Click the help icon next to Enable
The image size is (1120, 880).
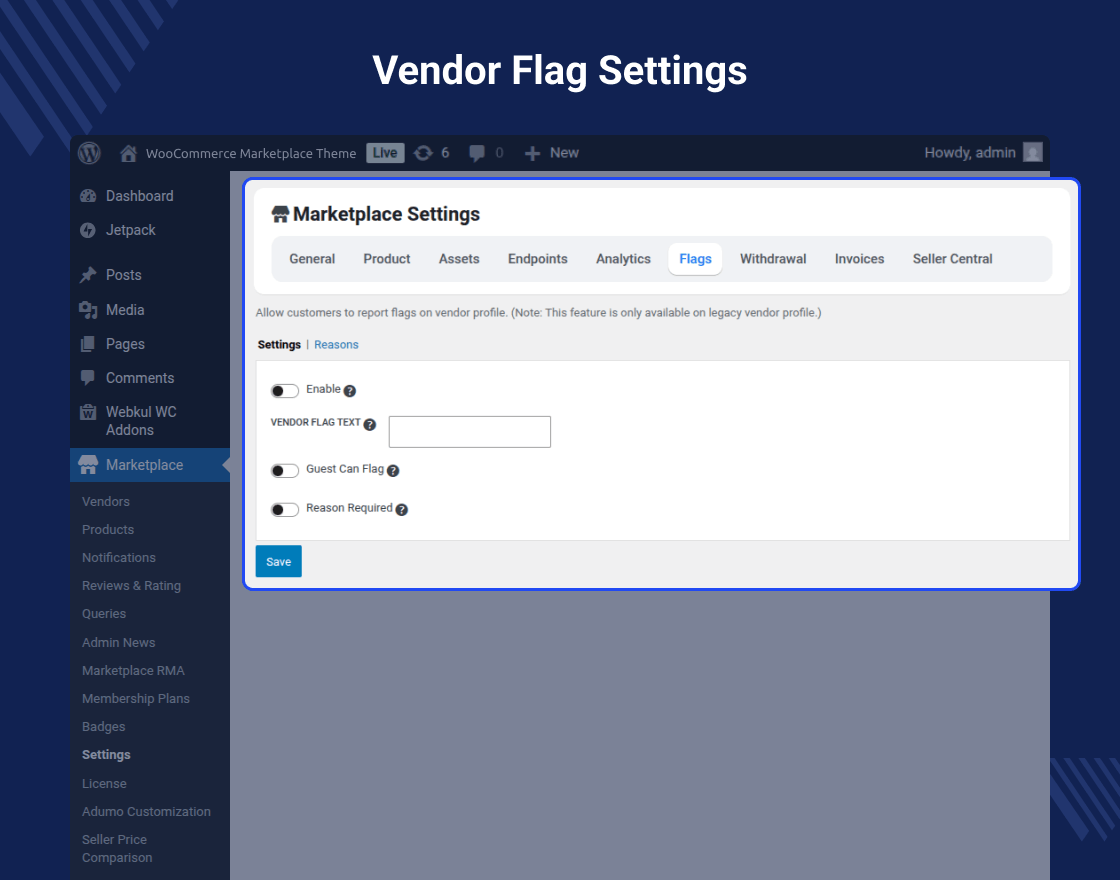349,391
